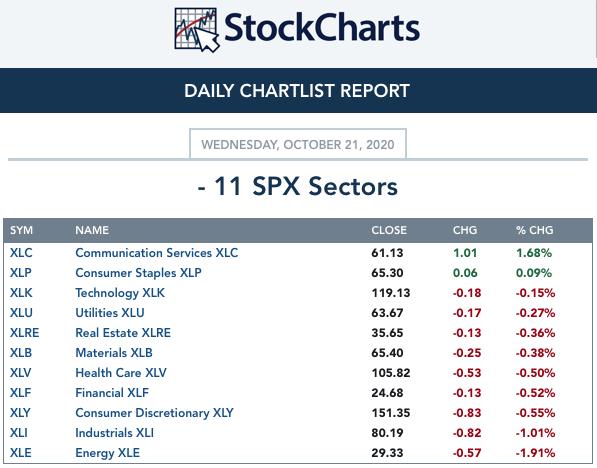
Task: Click the % CHG column header
Action: coord(535,230)
